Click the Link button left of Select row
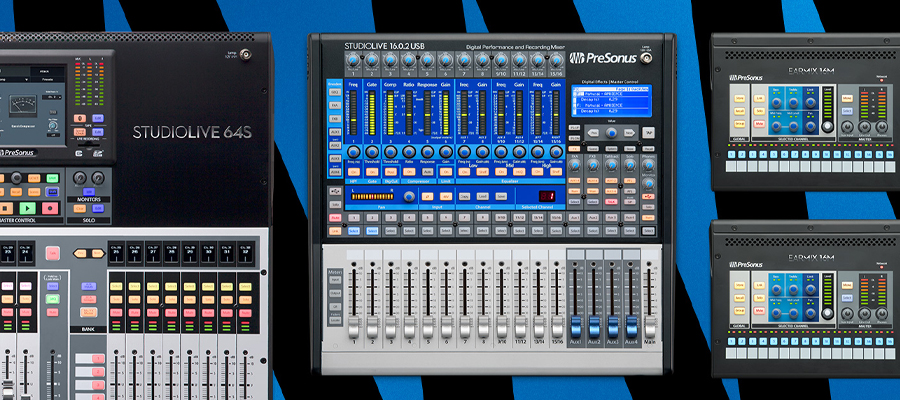The width and height of the screenshot is (900, 400). click(335, 231)
